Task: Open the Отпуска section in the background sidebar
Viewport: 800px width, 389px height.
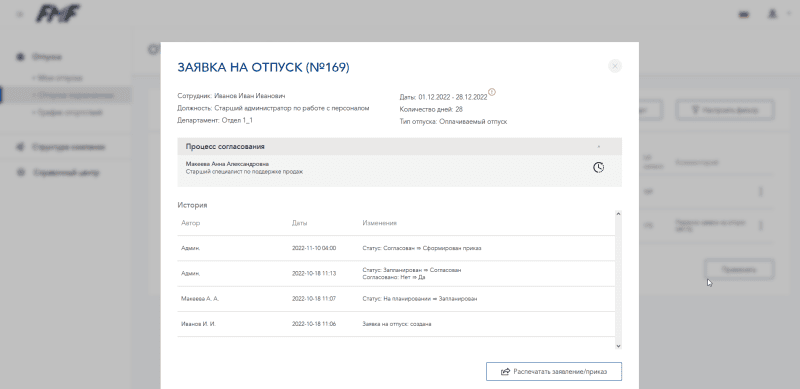Action: [x=46, y=57]
